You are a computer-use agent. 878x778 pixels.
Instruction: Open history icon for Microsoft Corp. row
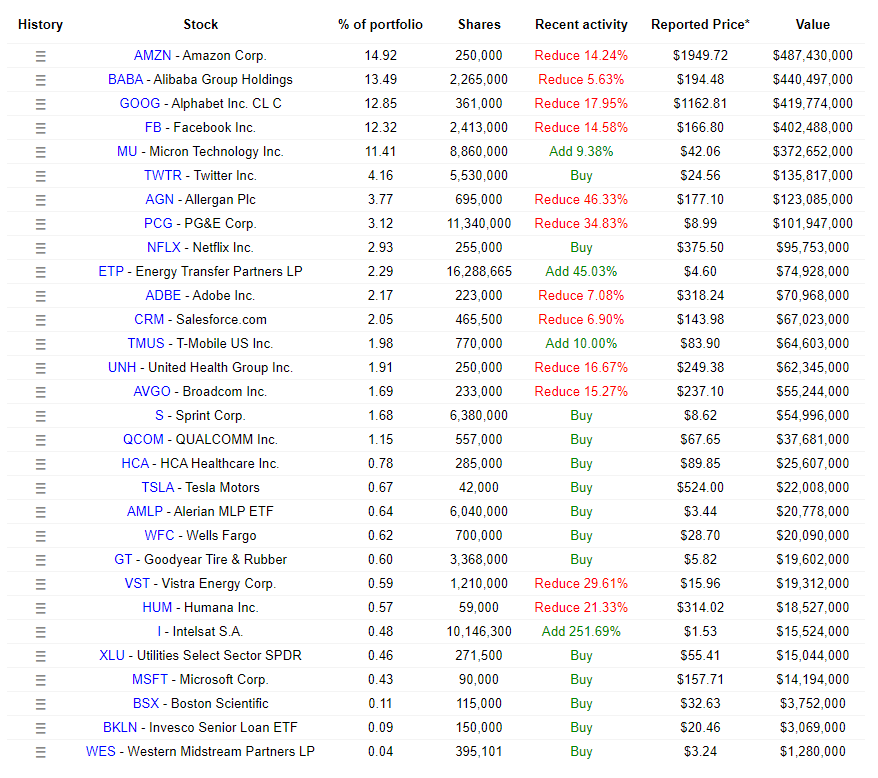coord(40,681)
